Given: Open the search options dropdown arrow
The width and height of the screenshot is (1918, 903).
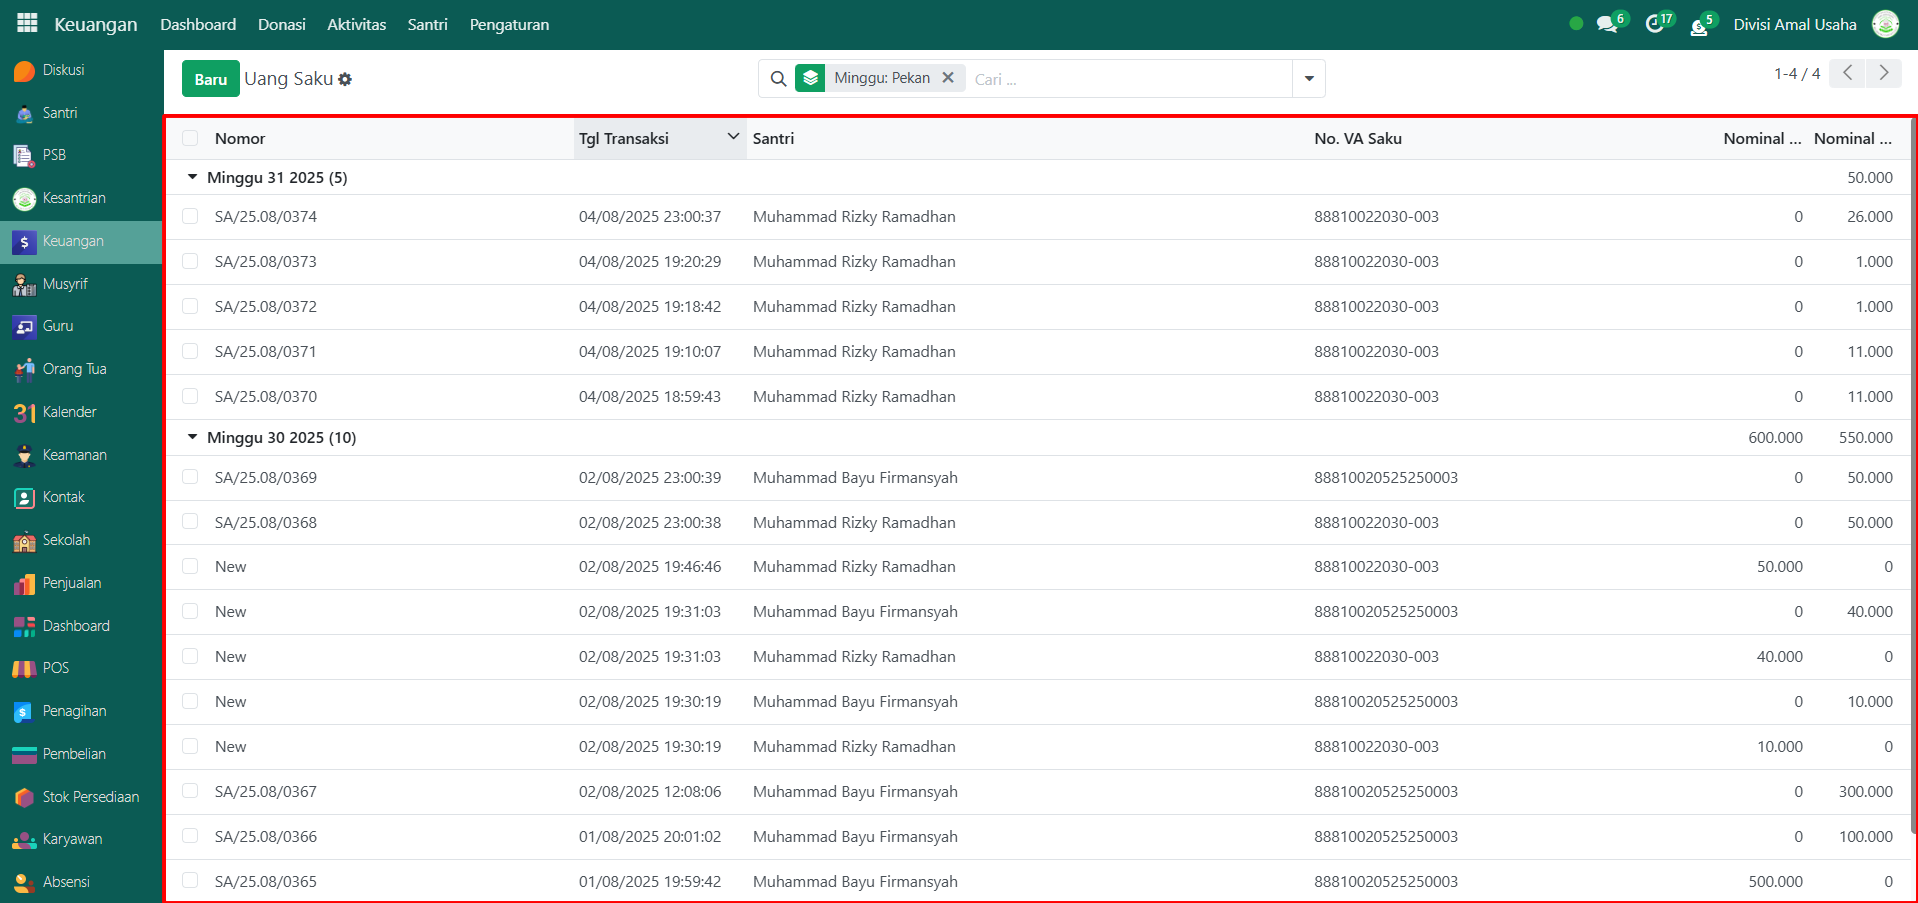Looking at the screenshot, I should tap(1308, 79).
